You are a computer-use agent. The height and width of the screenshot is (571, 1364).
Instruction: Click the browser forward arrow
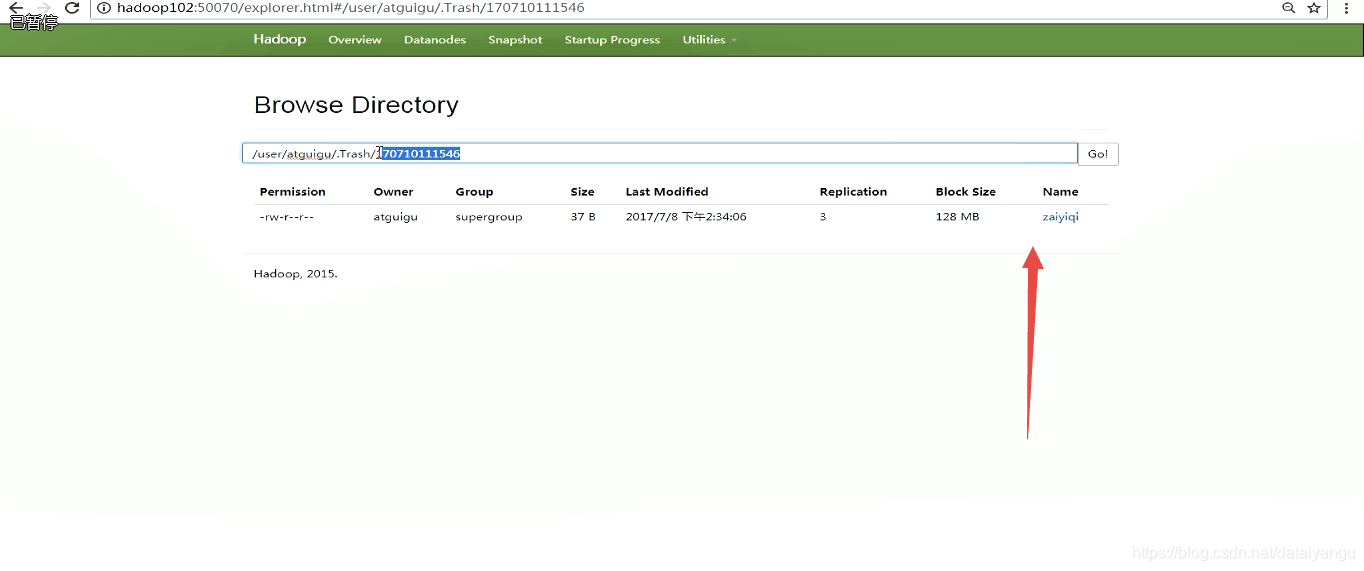click(44, 8)
